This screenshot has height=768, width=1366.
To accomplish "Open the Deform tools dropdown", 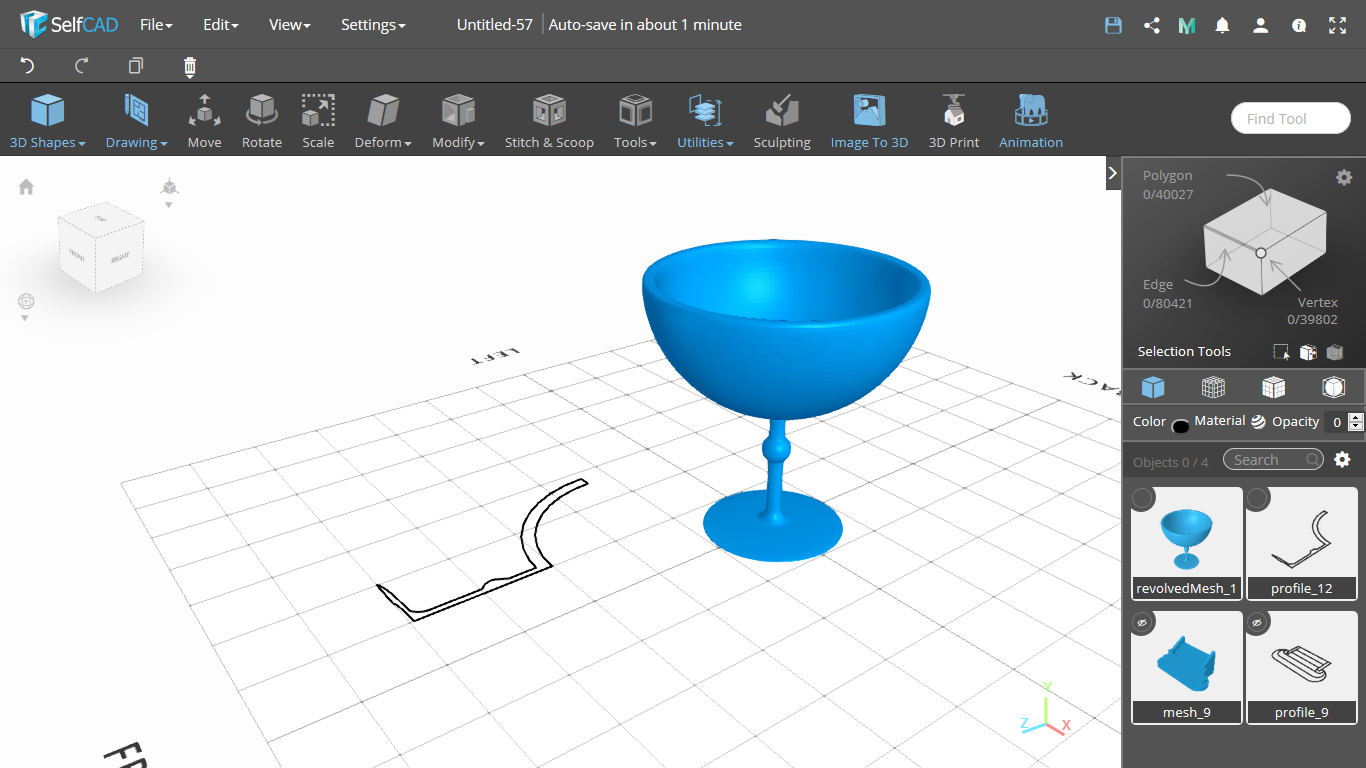I will 383,122.
